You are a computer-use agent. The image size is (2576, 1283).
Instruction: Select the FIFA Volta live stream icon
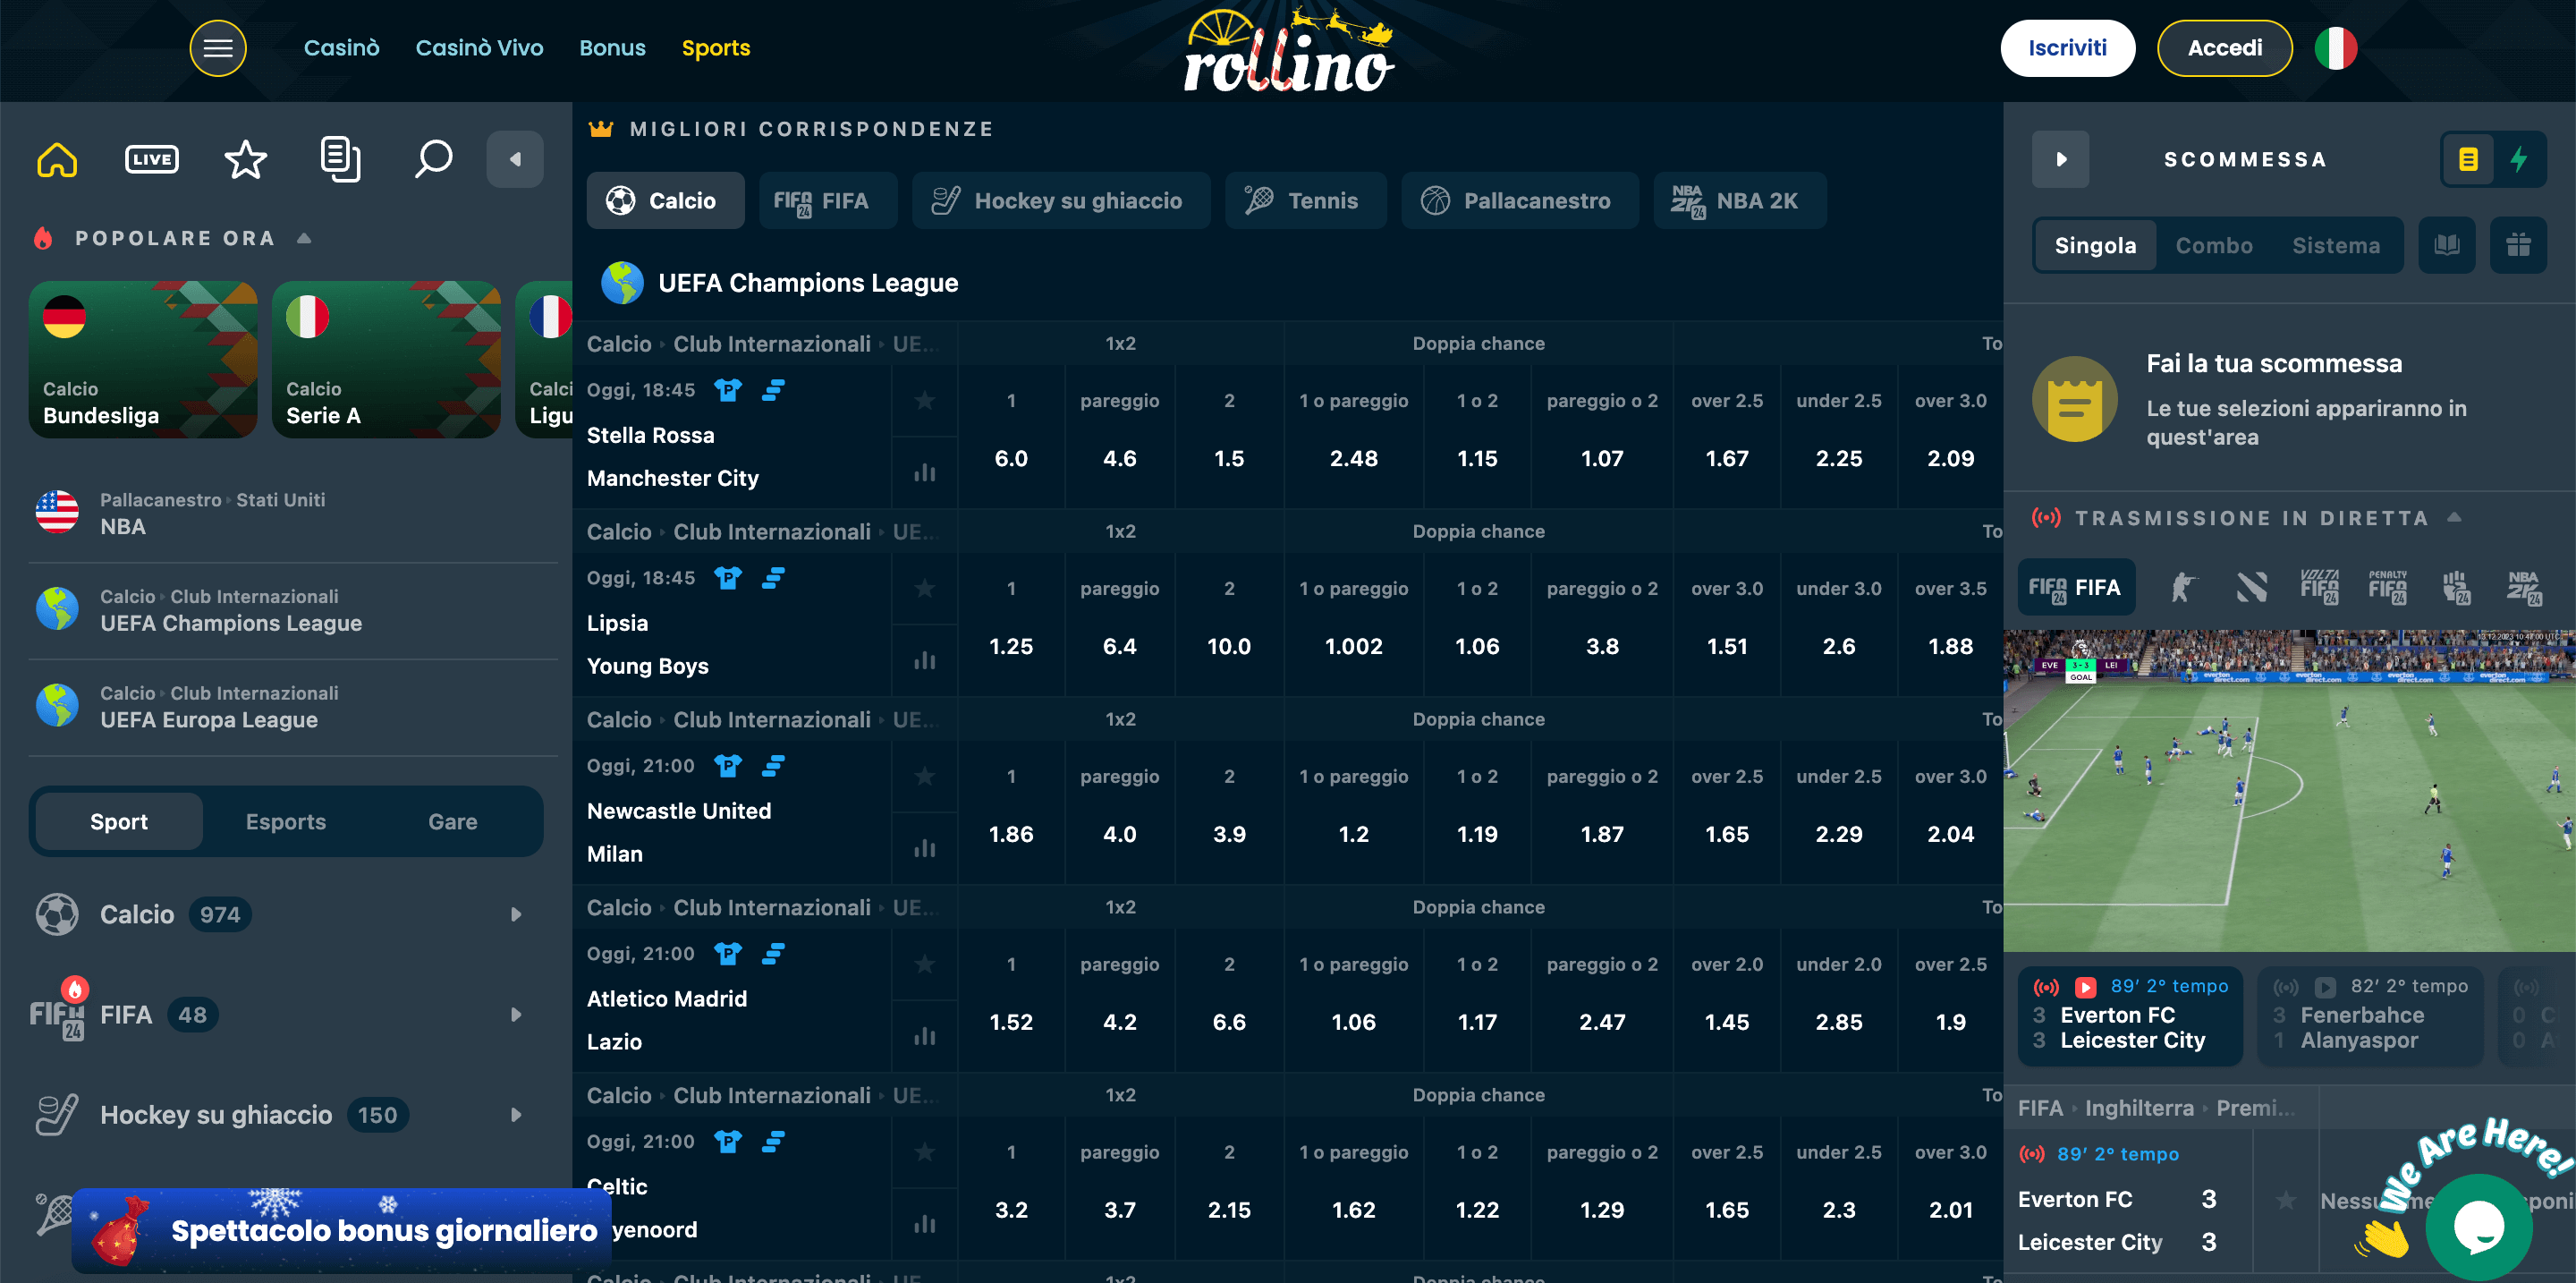coord(2319,587)
